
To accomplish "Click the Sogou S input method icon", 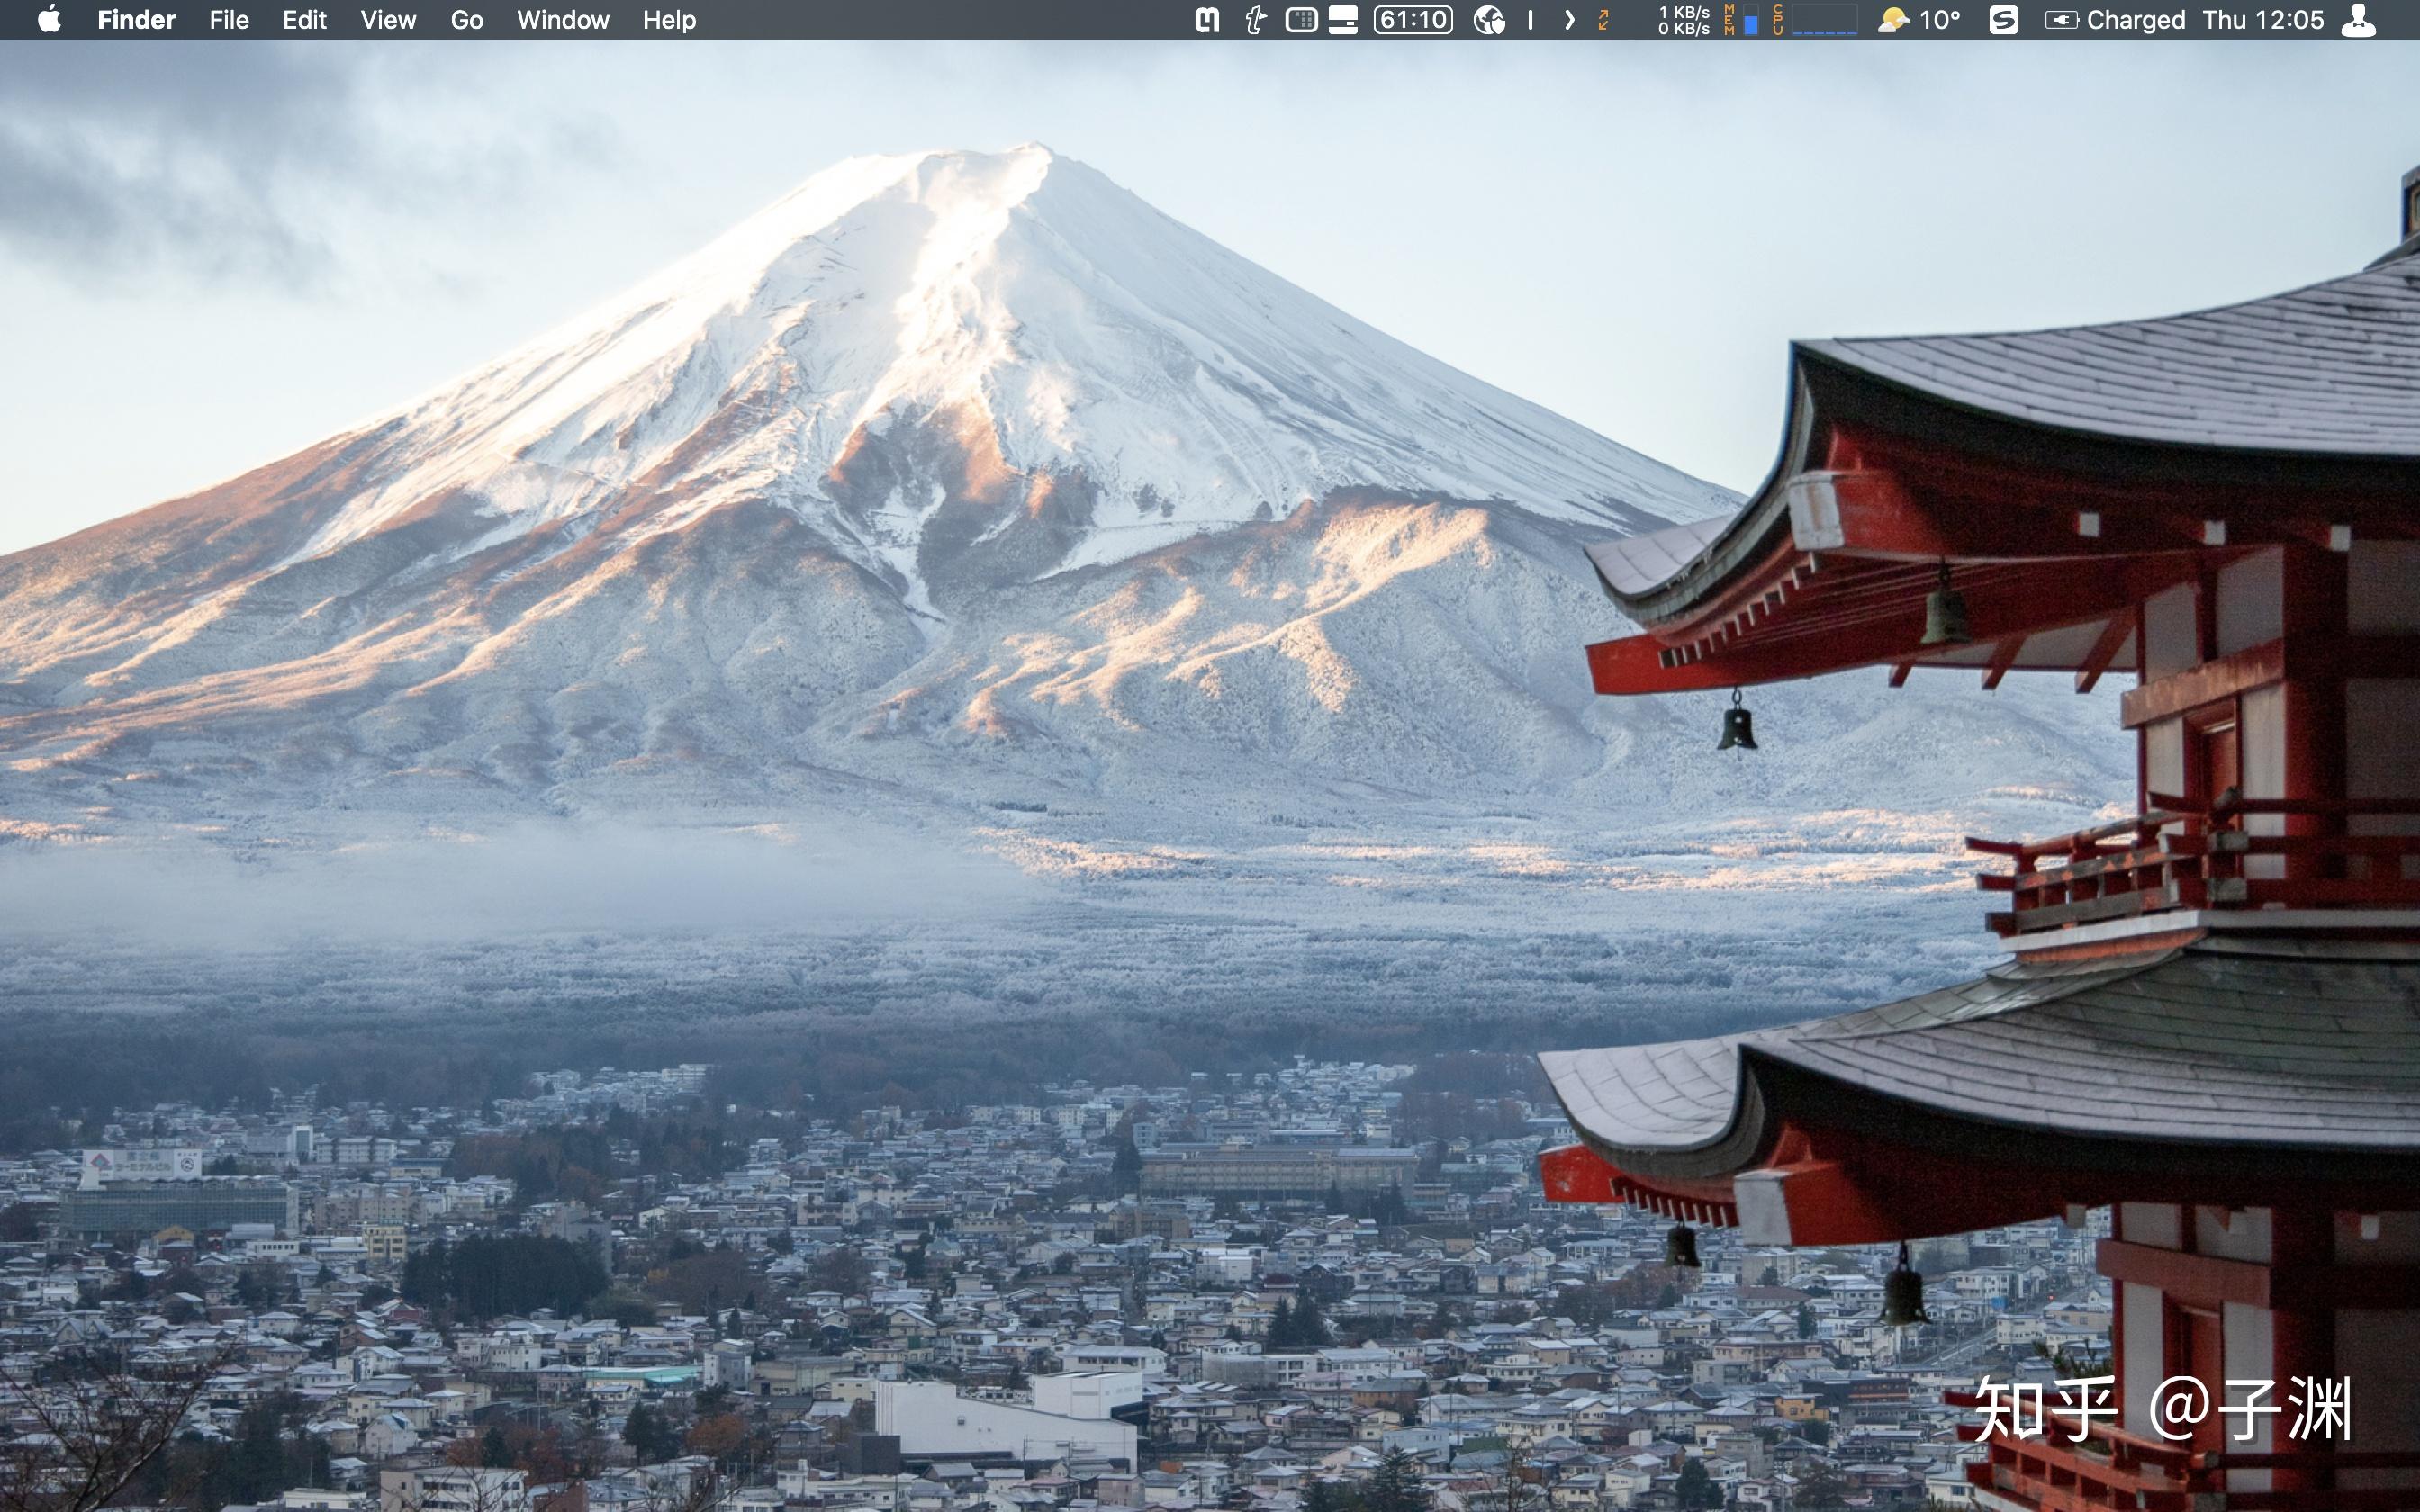I will pyautogui.click(x=2004, y=20).
